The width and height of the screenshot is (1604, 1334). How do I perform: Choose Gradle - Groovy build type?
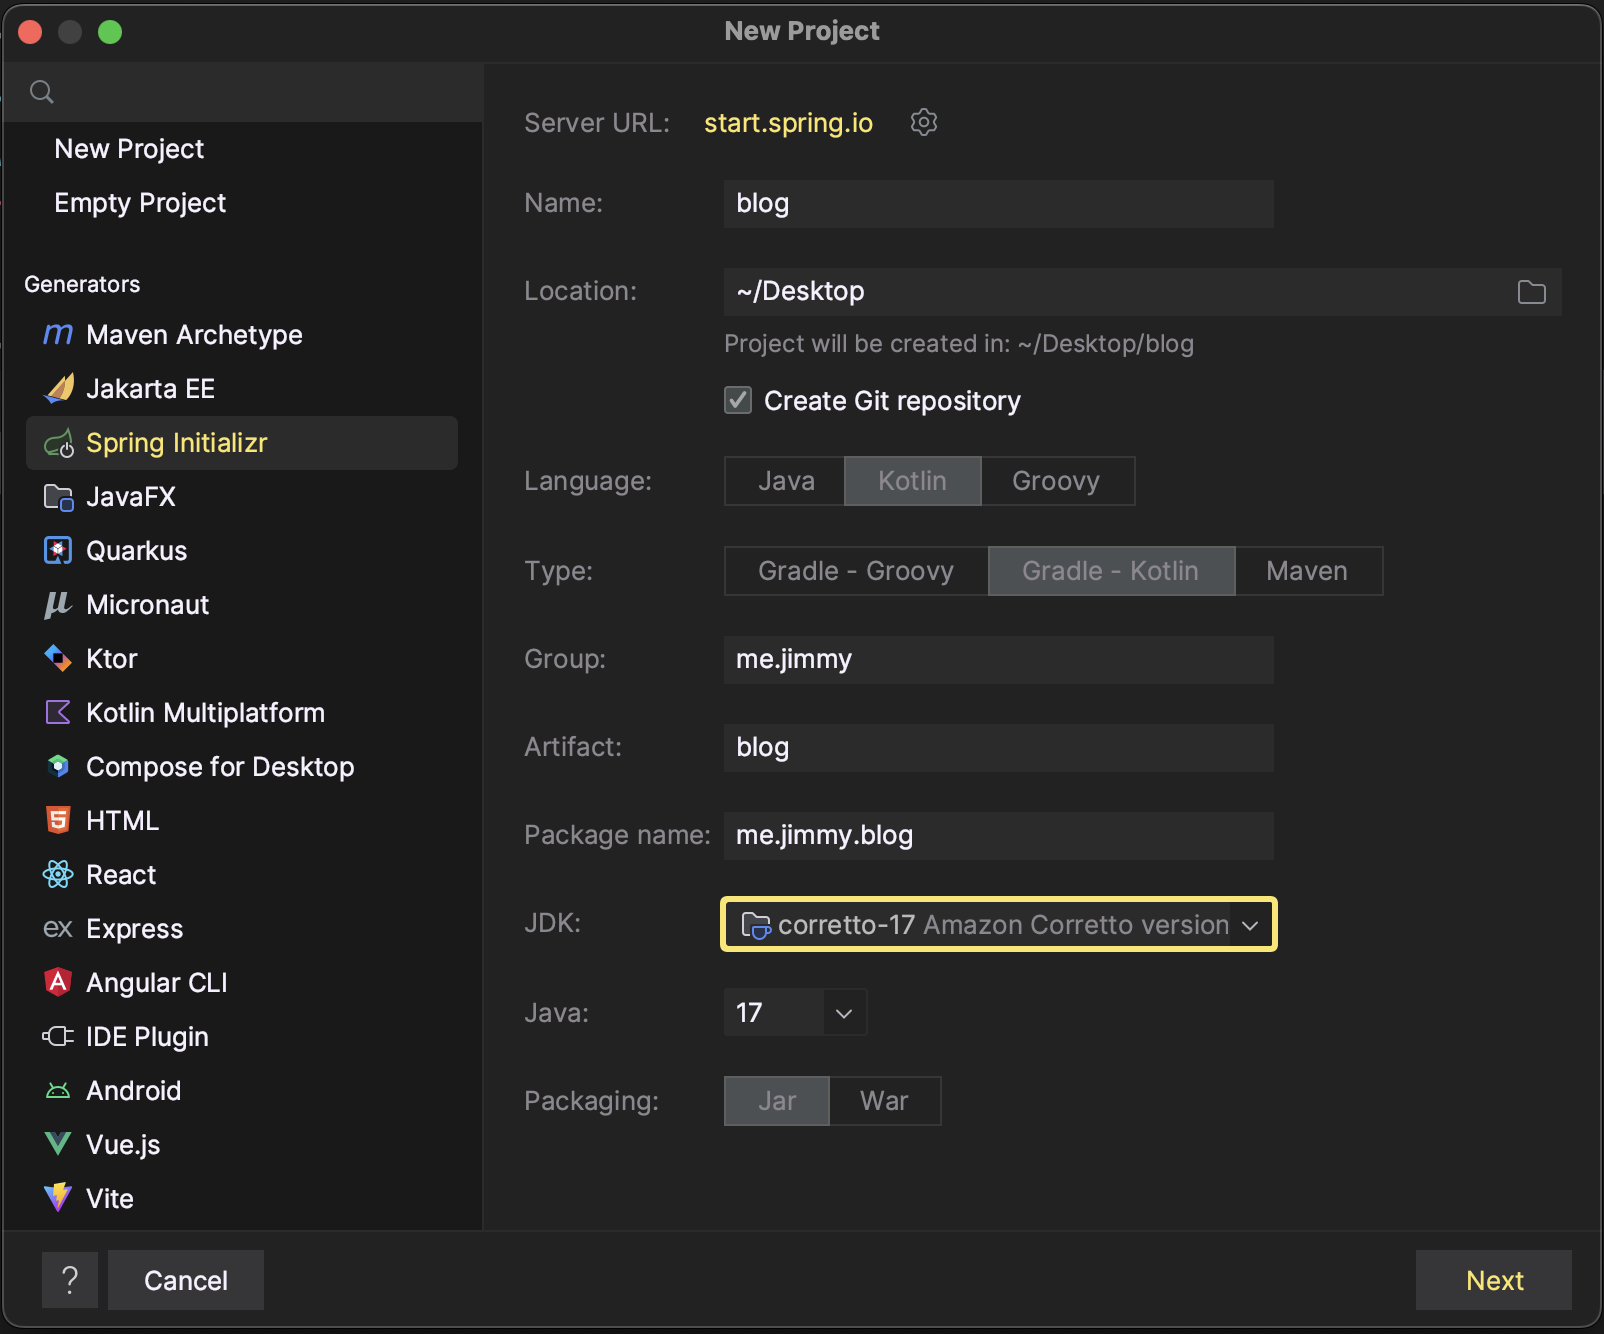[x=856, y=571]
